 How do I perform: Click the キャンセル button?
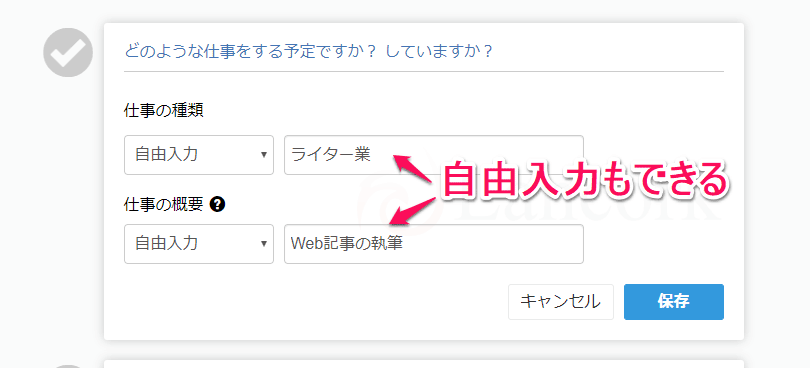click(x=561, y=302)
